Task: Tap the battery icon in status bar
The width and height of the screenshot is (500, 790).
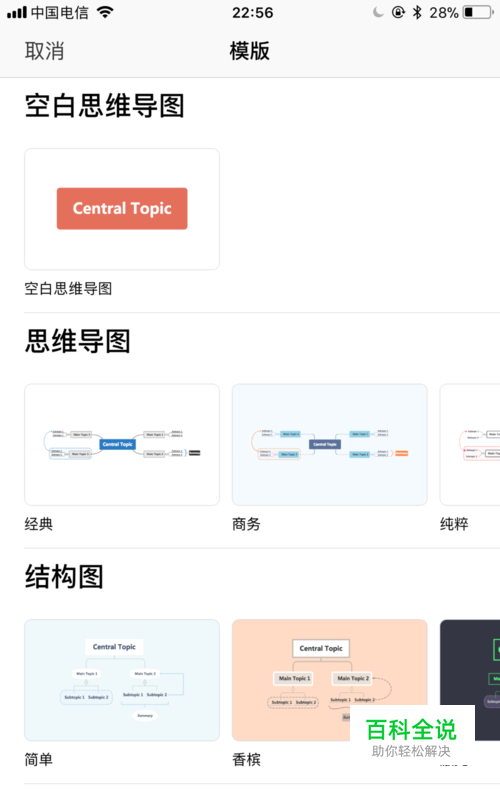Action: click(478, 12)
